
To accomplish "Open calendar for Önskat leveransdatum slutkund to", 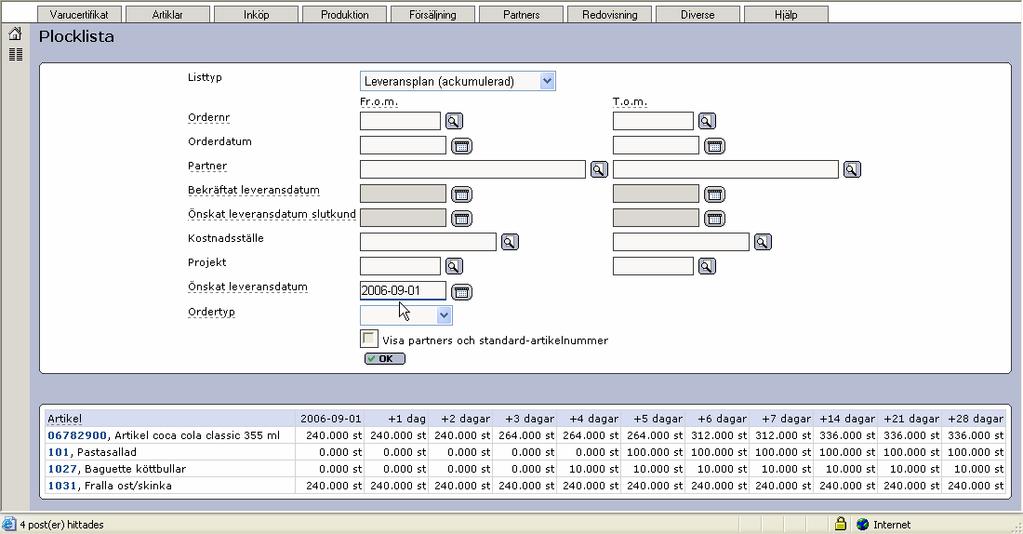I will click(x=714, y=218).
